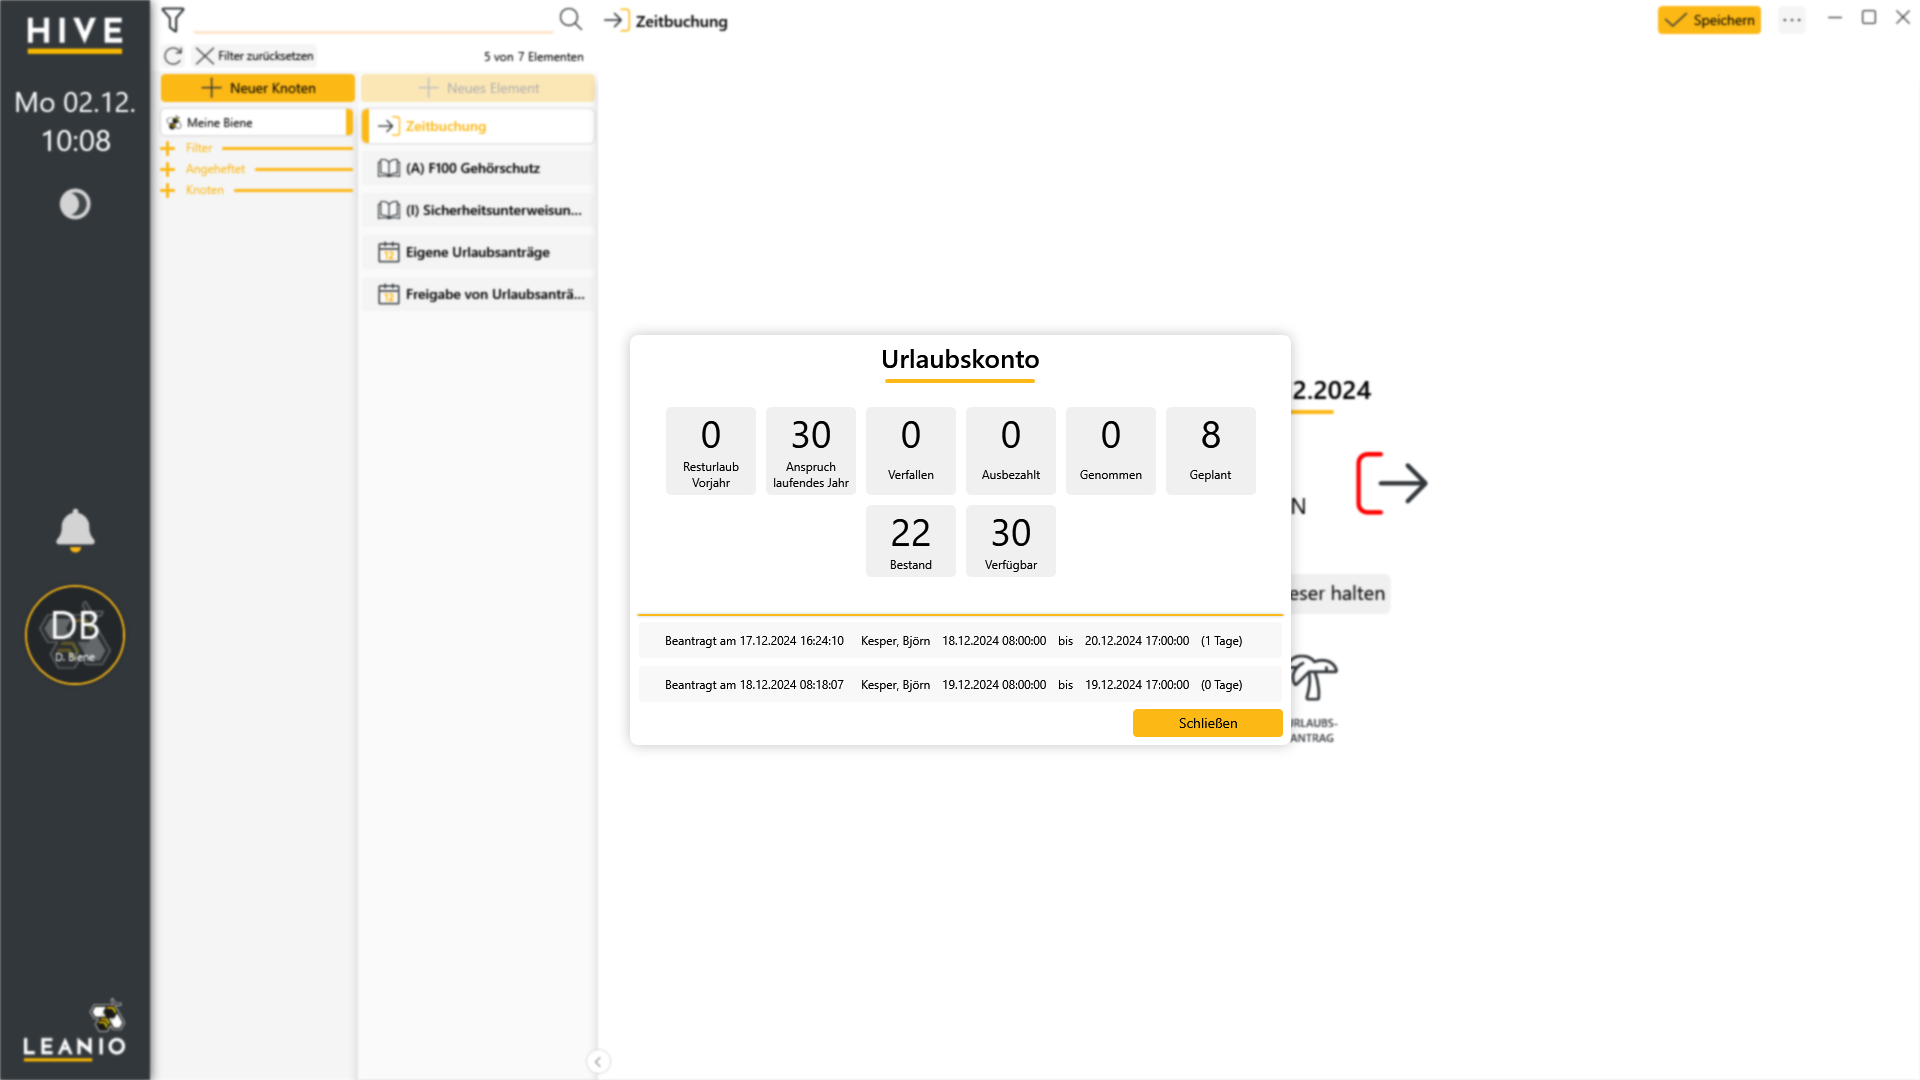Click the book icon beside F100 Gehörschutz
1920x1080 pixels.
[x=389, y=168]
